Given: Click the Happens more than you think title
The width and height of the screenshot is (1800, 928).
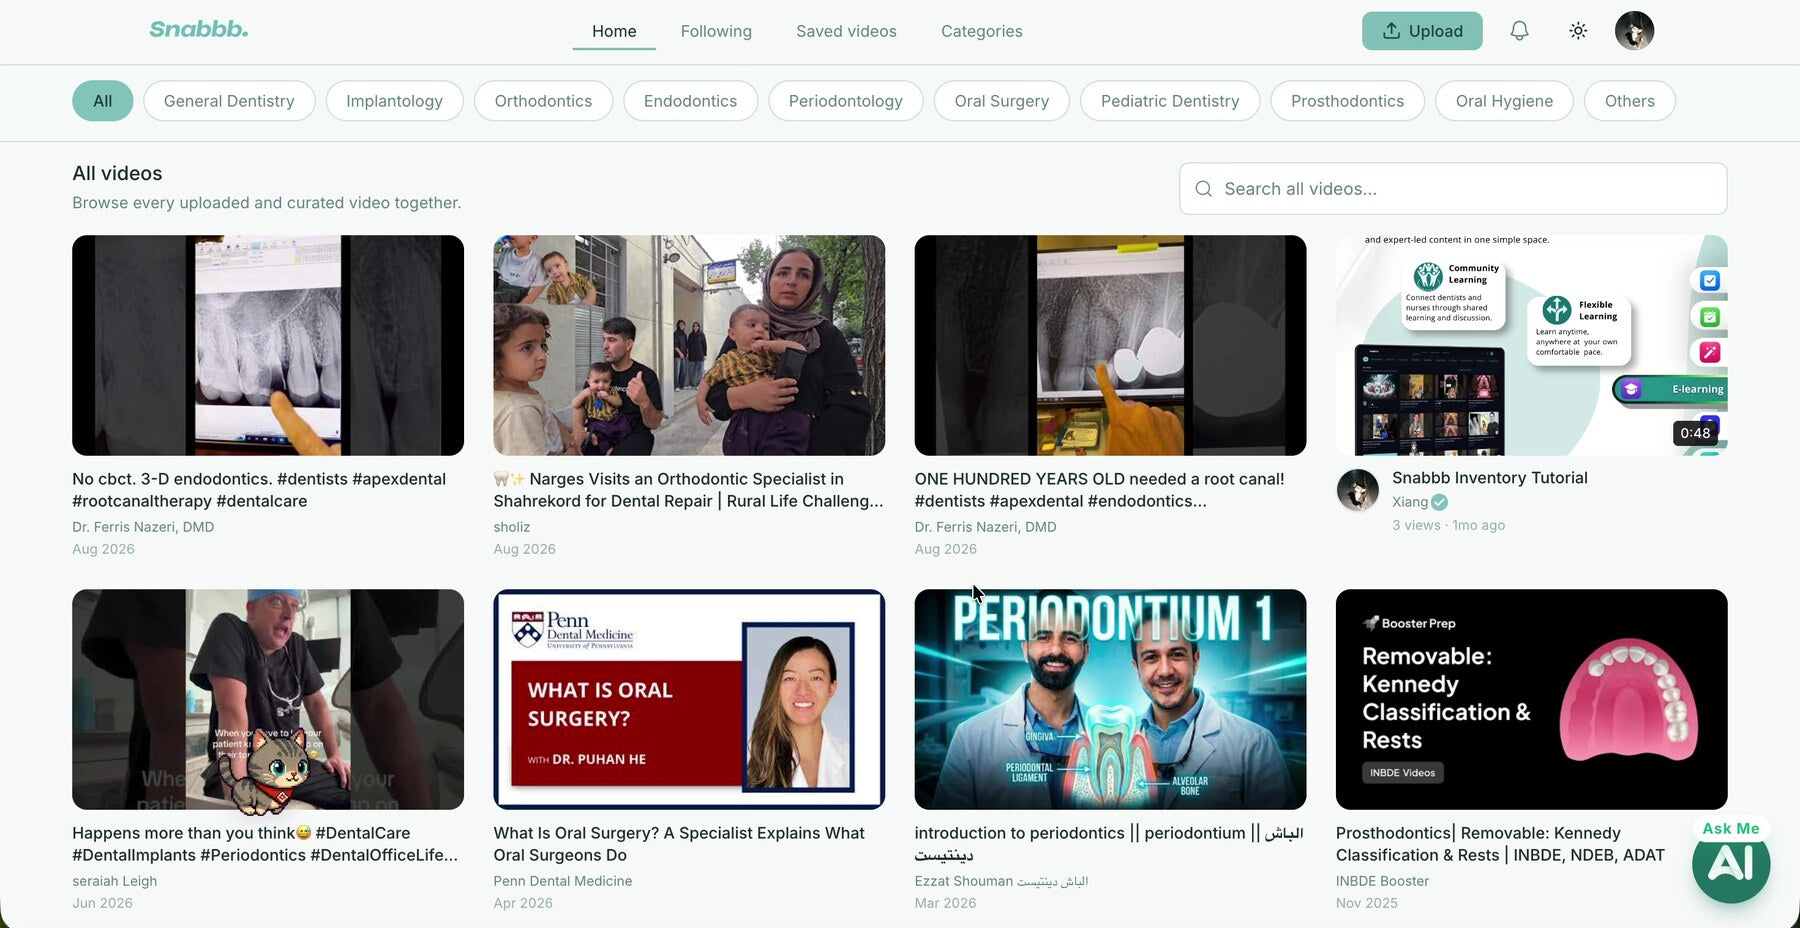Looking at the screenshot, I should point(265,844).
